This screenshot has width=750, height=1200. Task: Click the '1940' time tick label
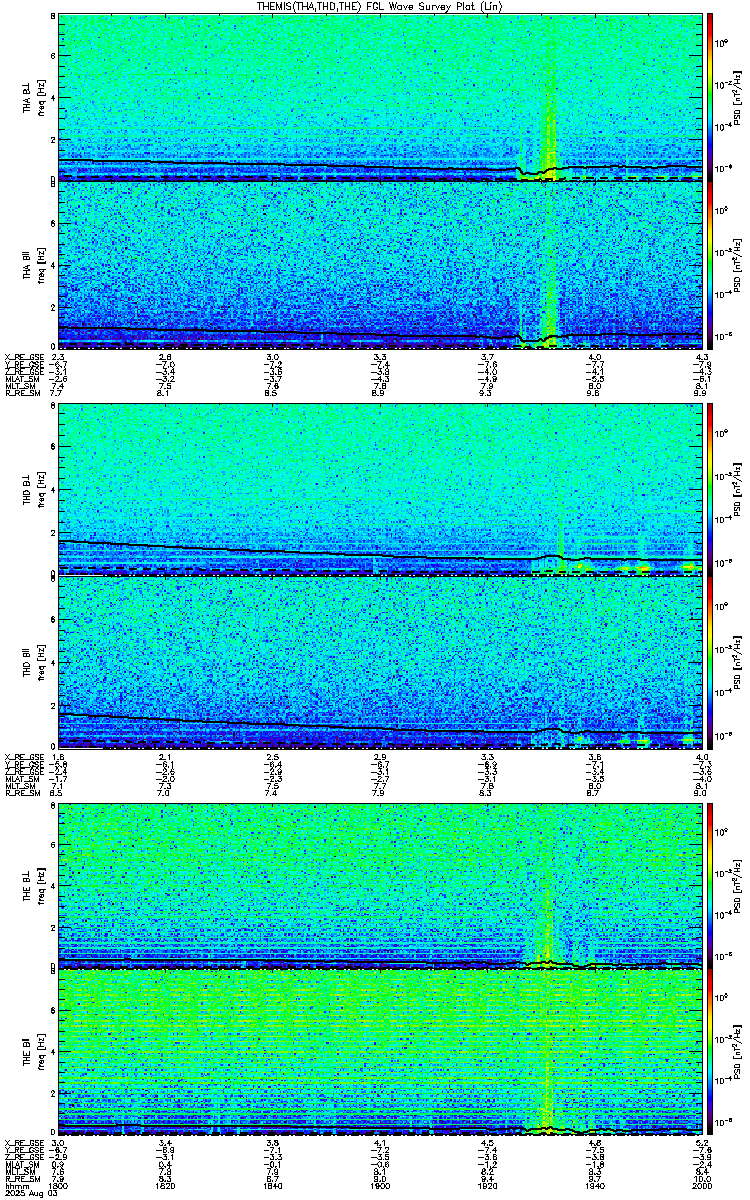click(594, 1185)
